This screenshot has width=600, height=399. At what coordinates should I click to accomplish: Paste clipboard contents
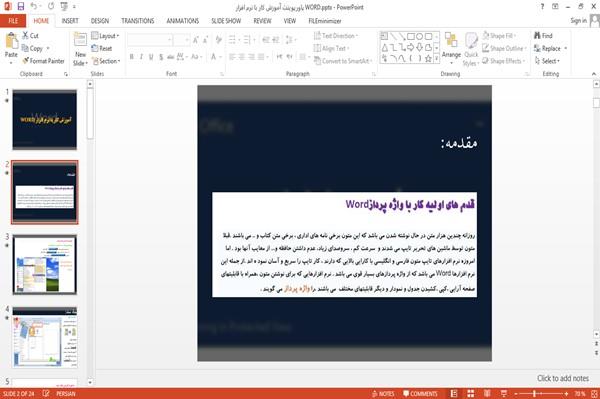pos(11,46)
